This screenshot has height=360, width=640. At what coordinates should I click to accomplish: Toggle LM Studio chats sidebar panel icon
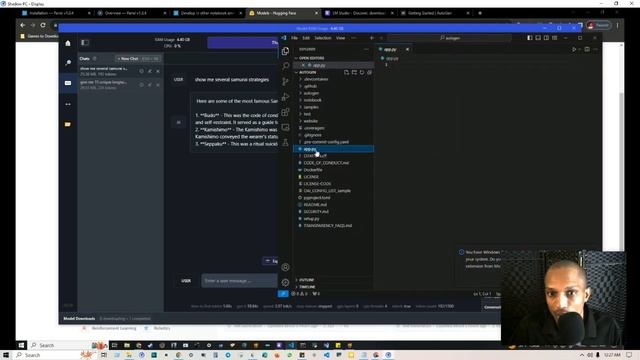pos(85,42)
